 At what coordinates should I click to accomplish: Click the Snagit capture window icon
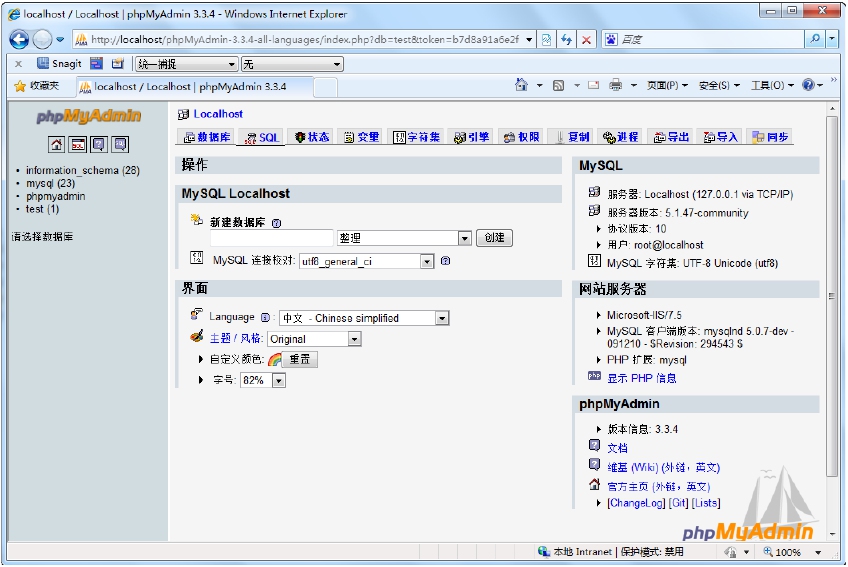[97, 64]
